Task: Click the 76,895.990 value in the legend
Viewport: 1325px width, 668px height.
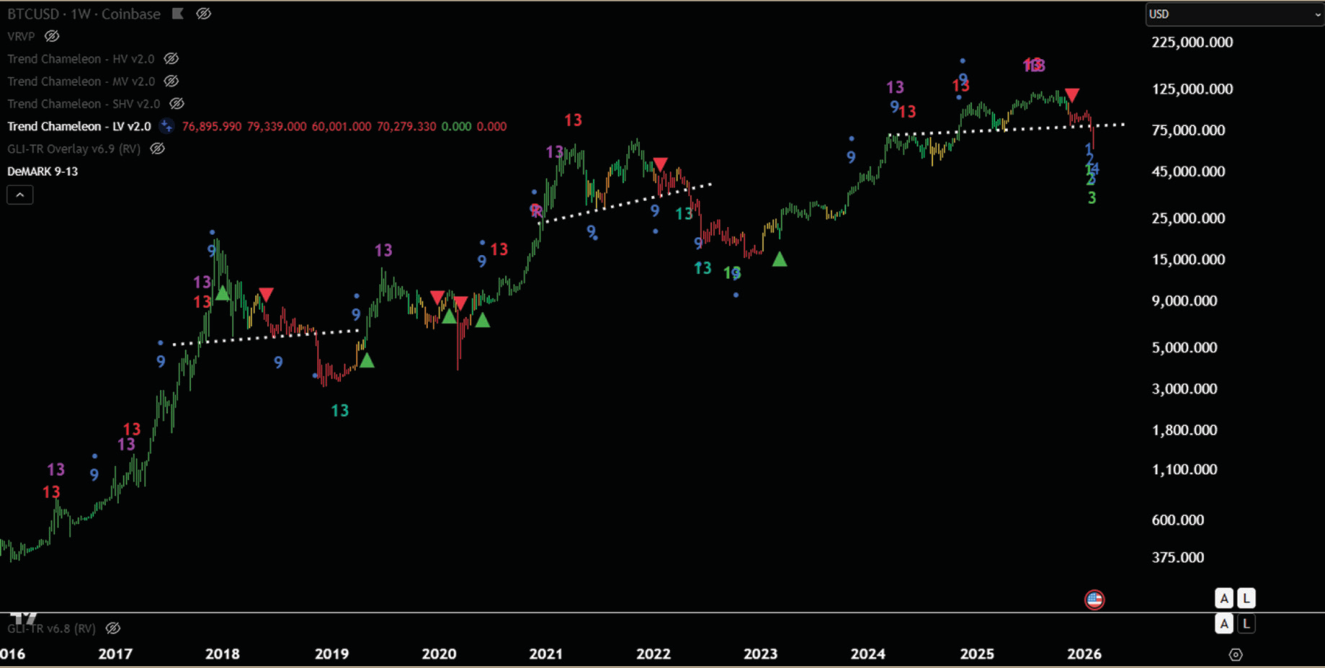Action: point(212,126)
